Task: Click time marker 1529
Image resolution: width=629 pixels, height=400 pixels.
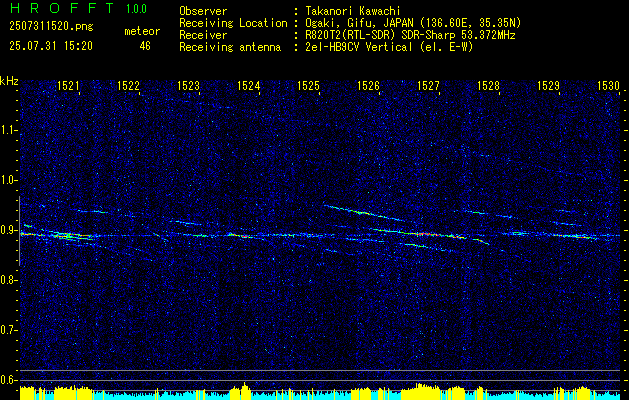Action: [x=548, y=86]
